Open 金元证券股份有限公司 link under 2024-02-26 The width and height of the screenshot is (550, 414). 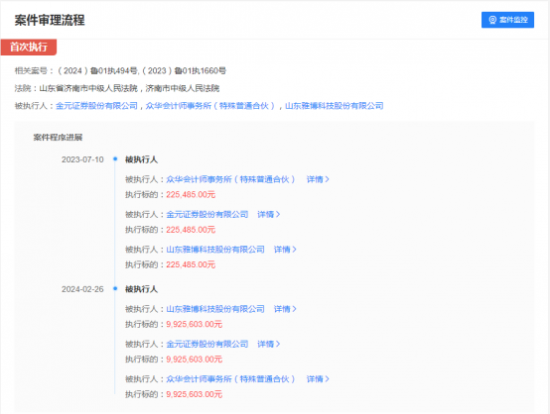tap(207, 344)
